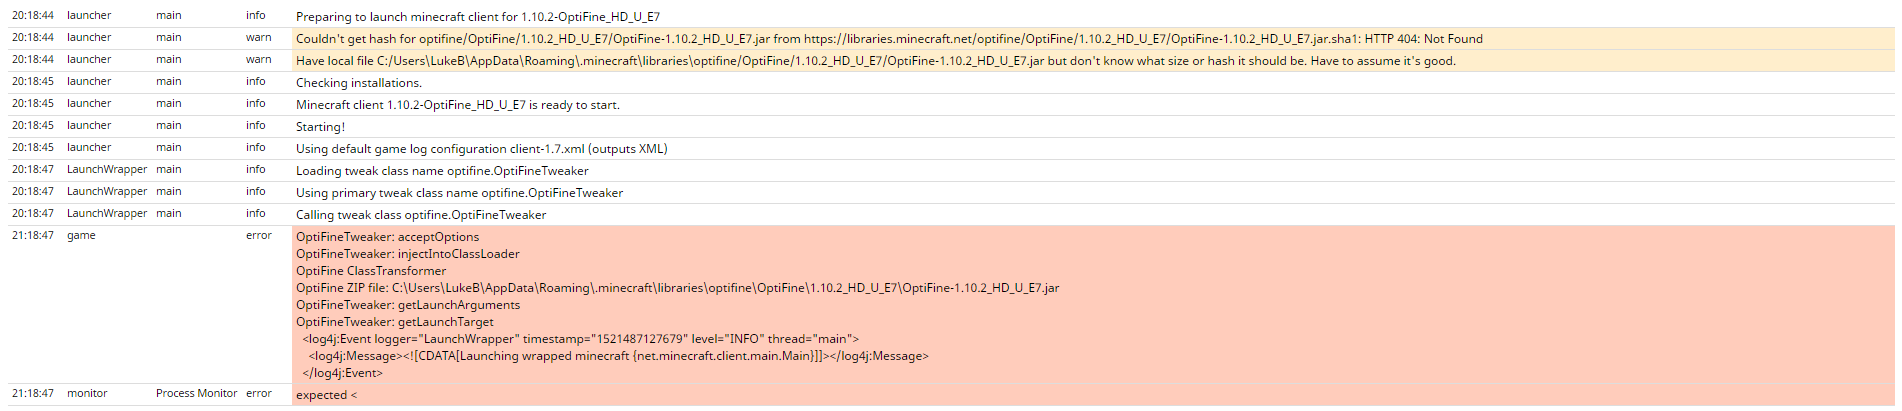
Task: Click the 'Loading tweak class name' message
Action: coord(442,171)
